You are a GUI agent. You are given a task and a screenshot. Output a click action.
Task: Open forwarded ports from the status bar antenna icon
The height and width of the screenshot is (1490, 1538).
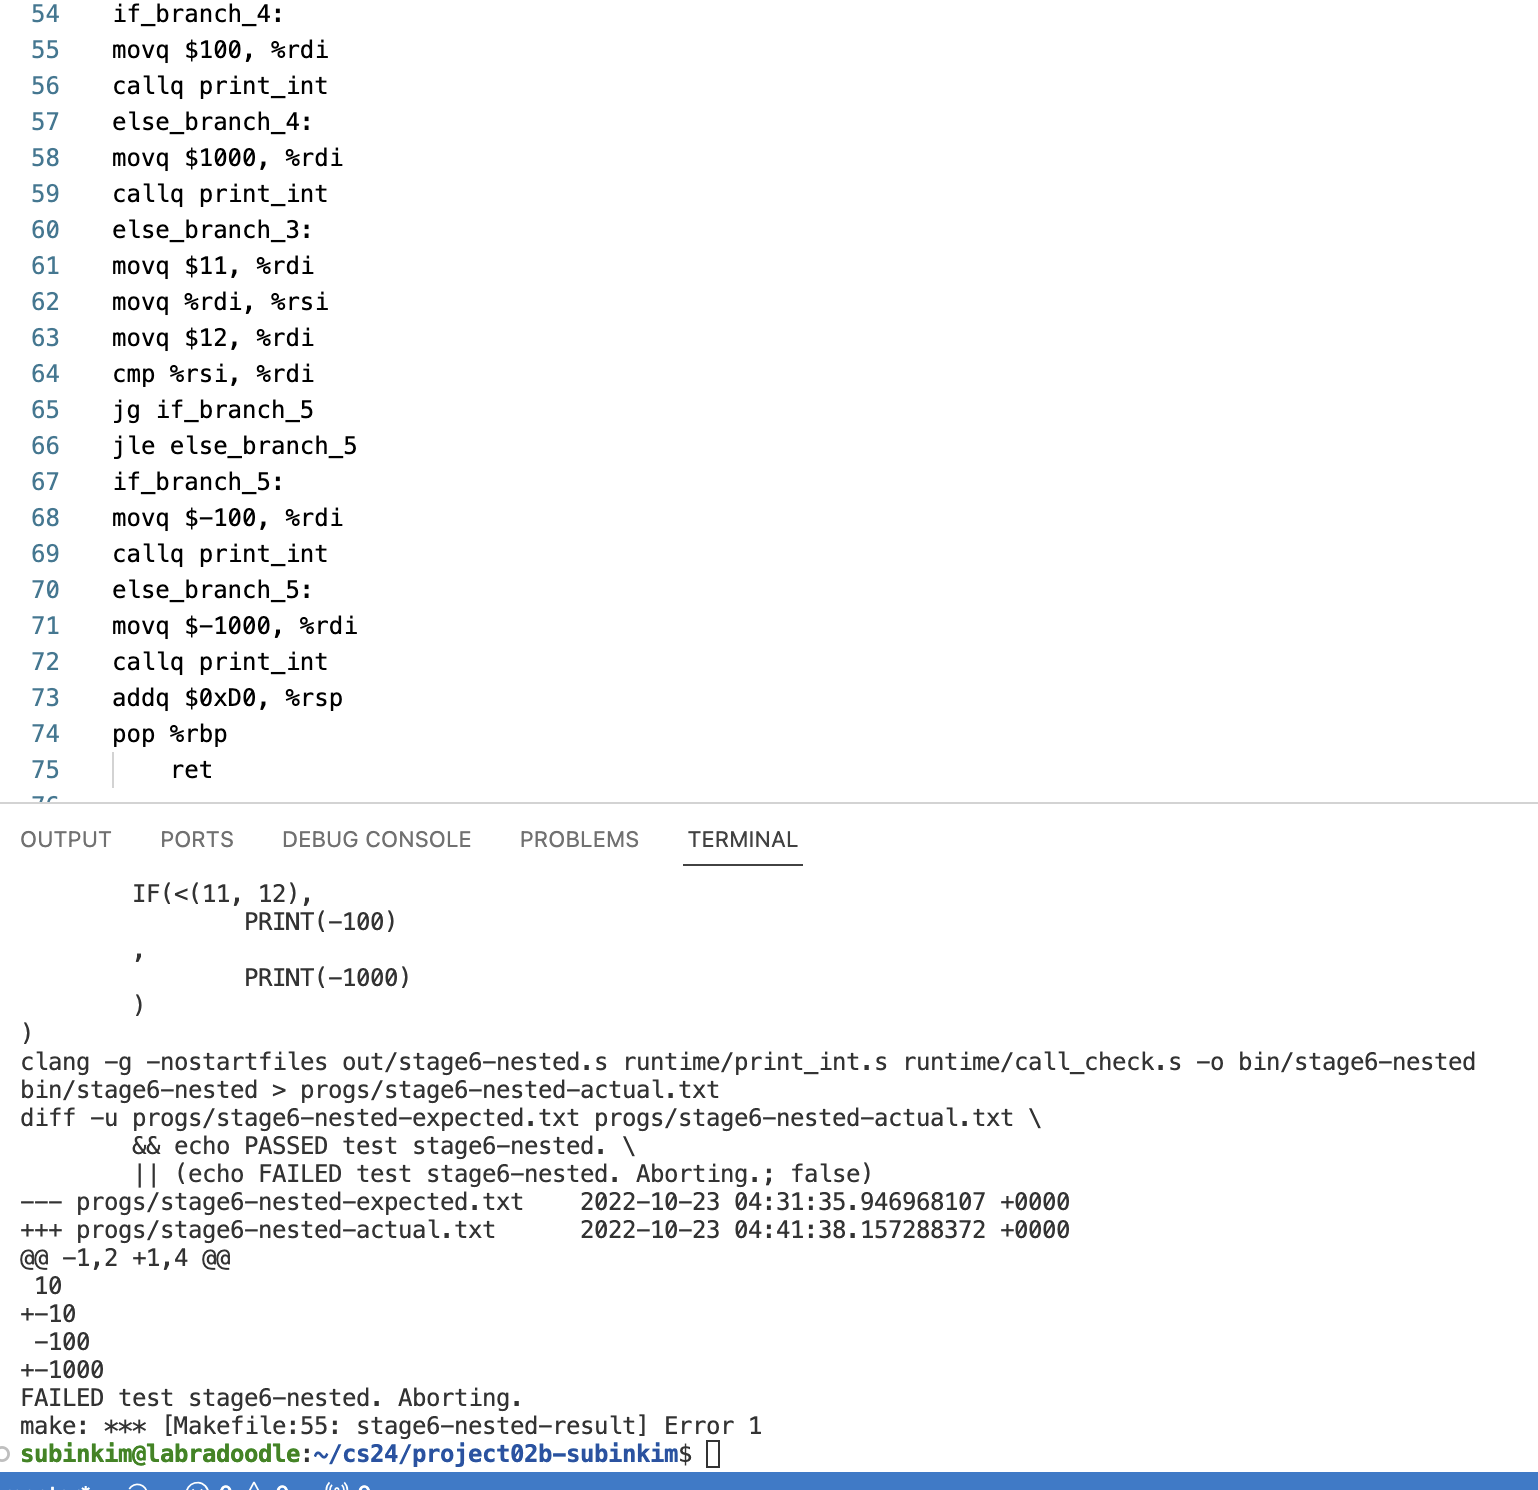coord(338,1487)
